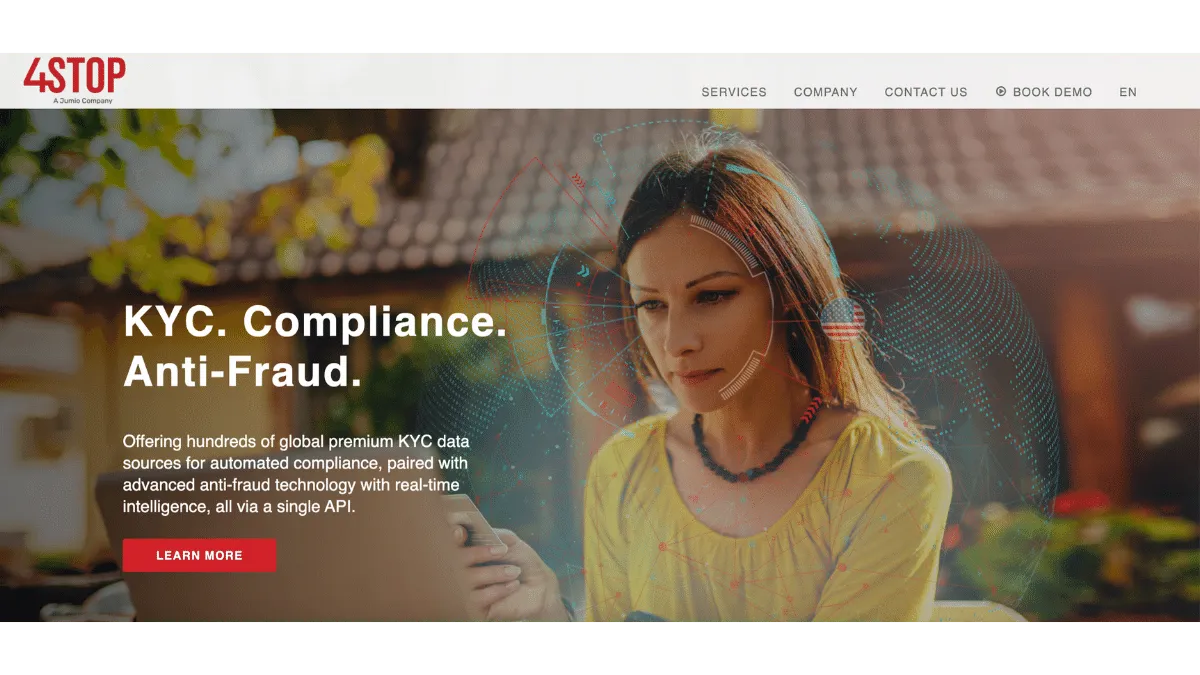Open the EN language selector

[1128, 92]
